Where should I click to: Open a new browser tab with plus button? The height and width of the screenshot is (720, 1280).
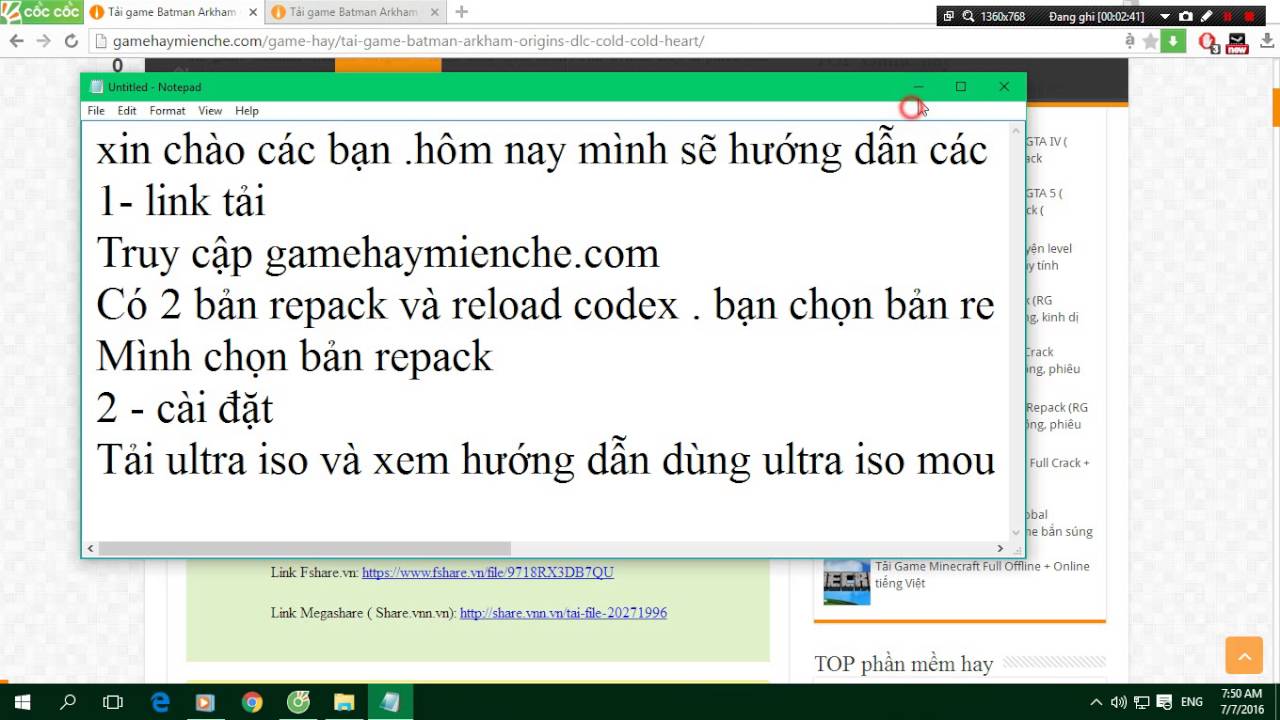[461, 12]
